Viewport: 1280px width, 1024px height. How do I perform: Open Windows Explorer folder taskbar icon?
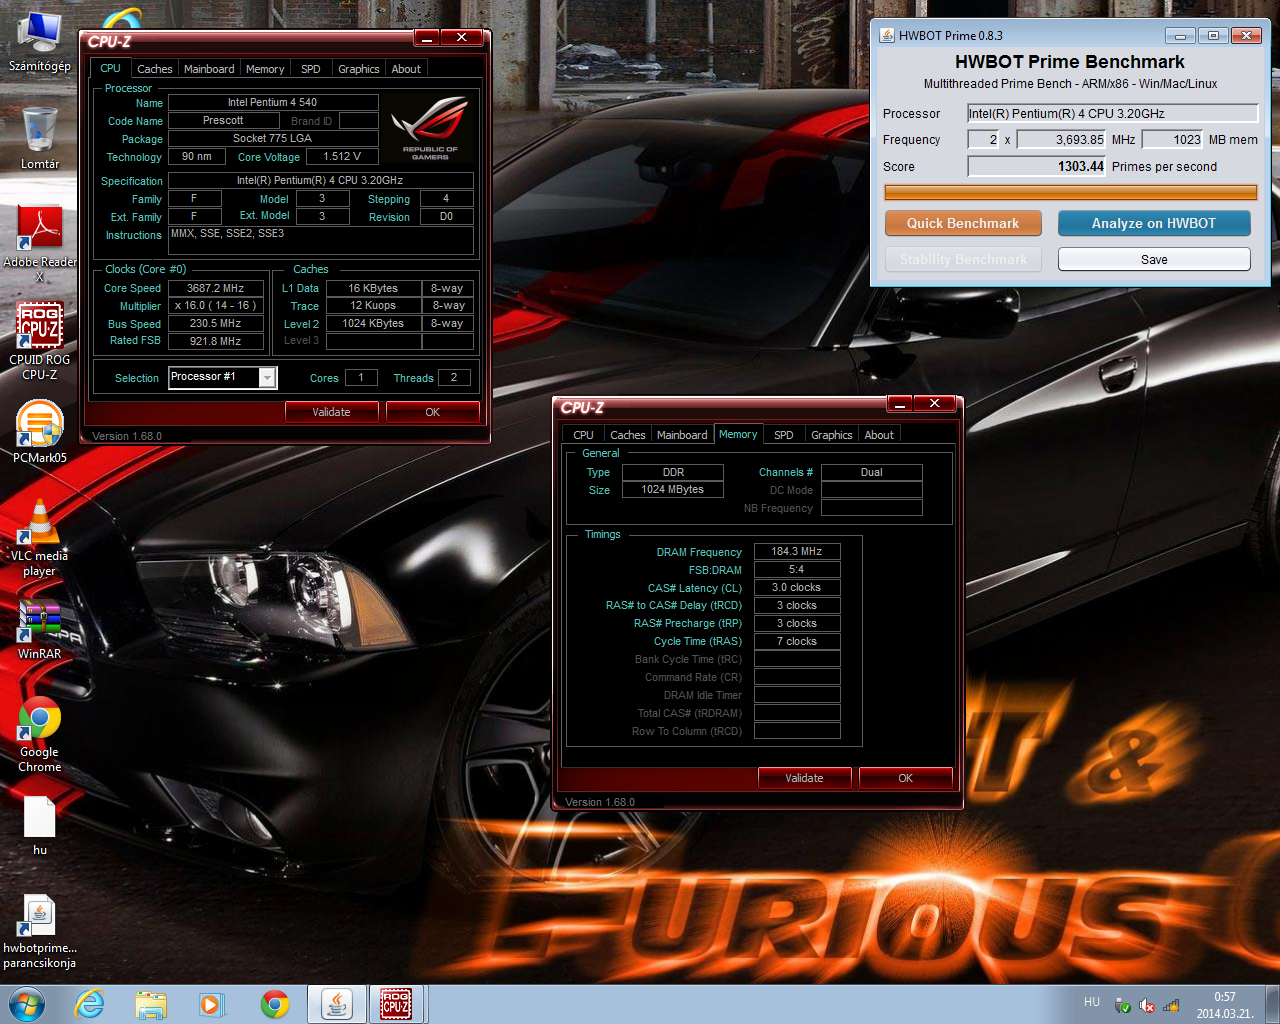point(151,1004)
